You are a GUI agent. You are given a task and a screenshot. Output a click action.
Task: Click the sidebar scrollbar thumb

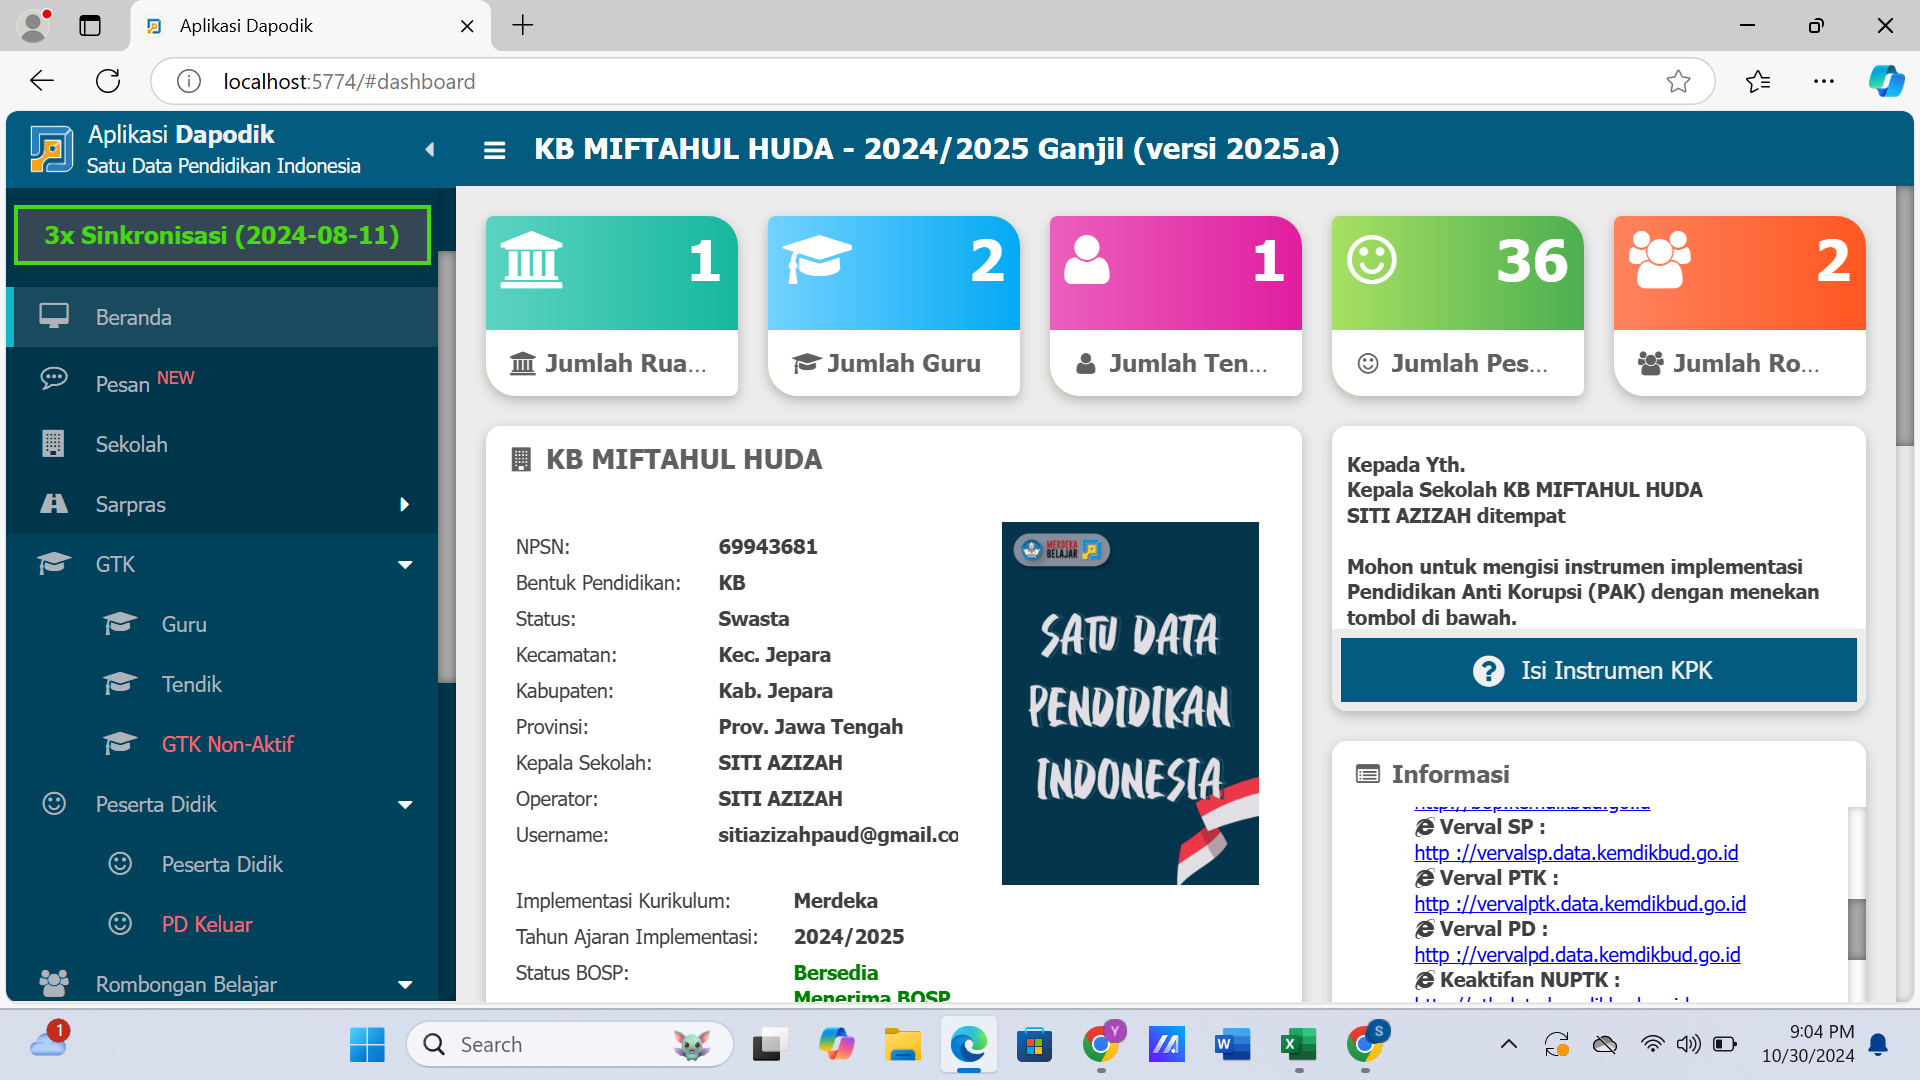(x=446, y=467)
